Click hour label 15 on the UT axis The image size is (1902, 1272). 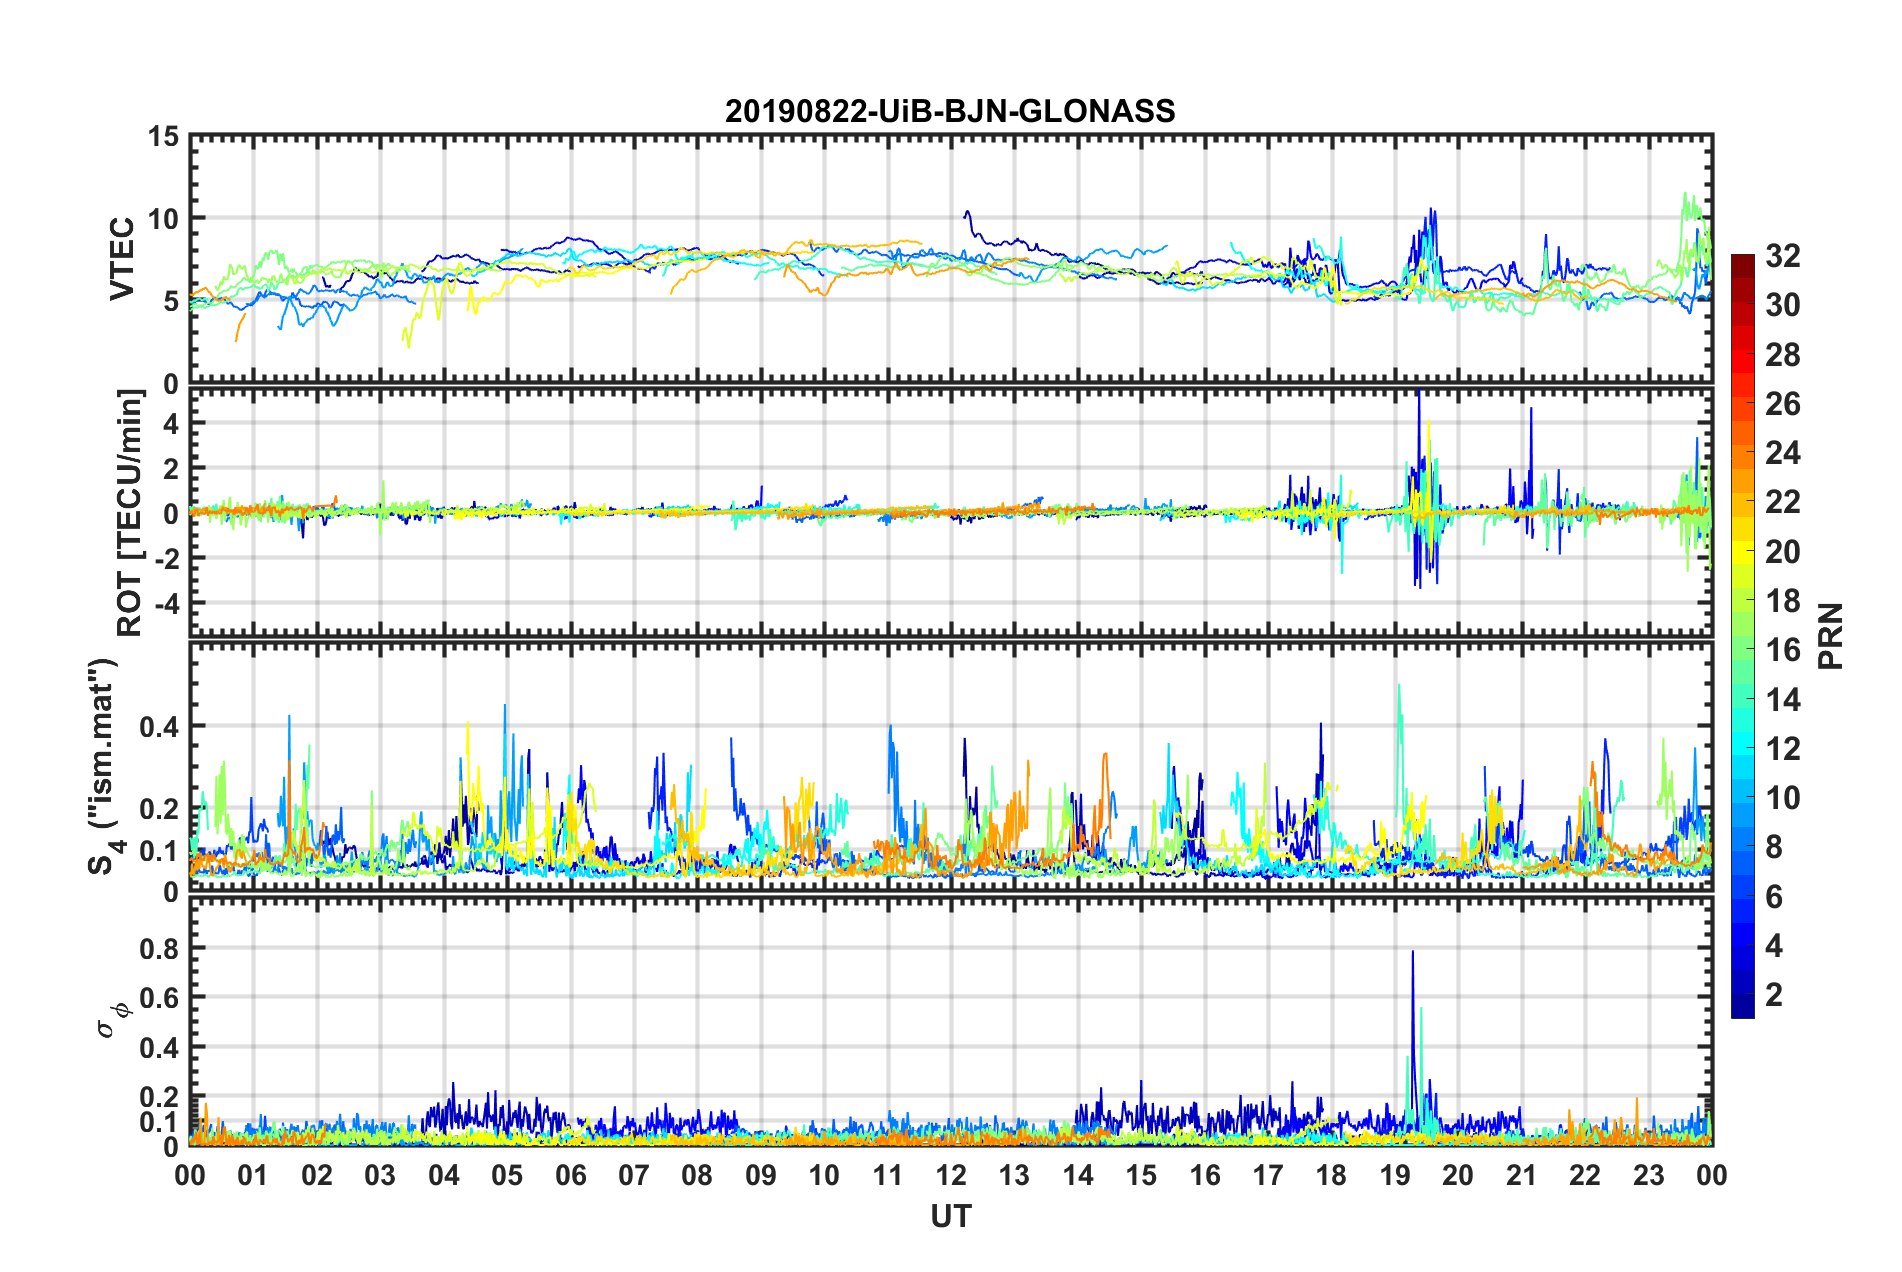click(x=1141, y=1175)
